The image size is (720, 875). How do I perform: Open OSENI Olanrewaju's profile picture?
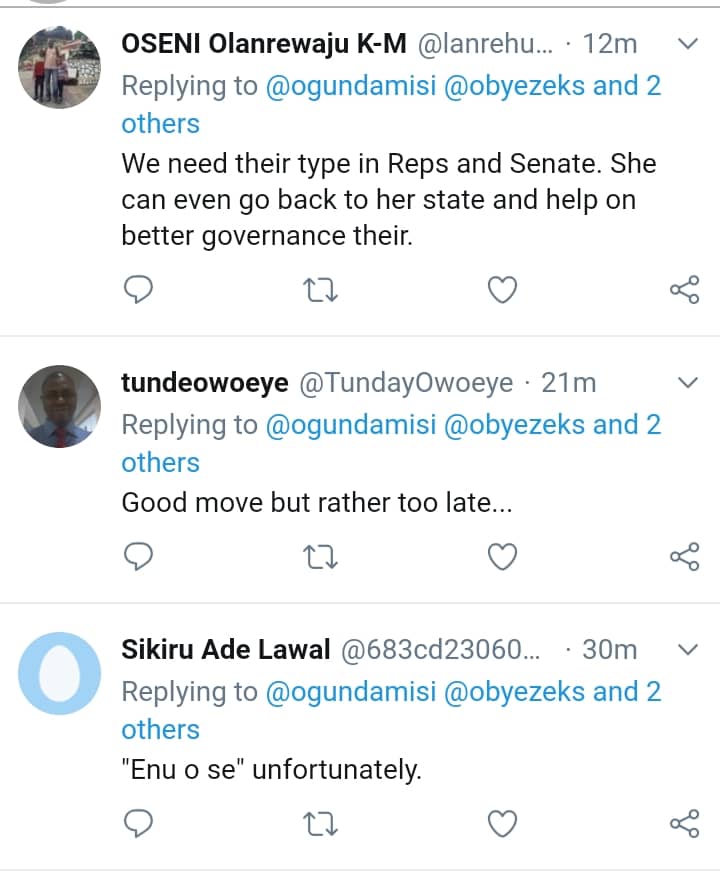pos(60,67)
